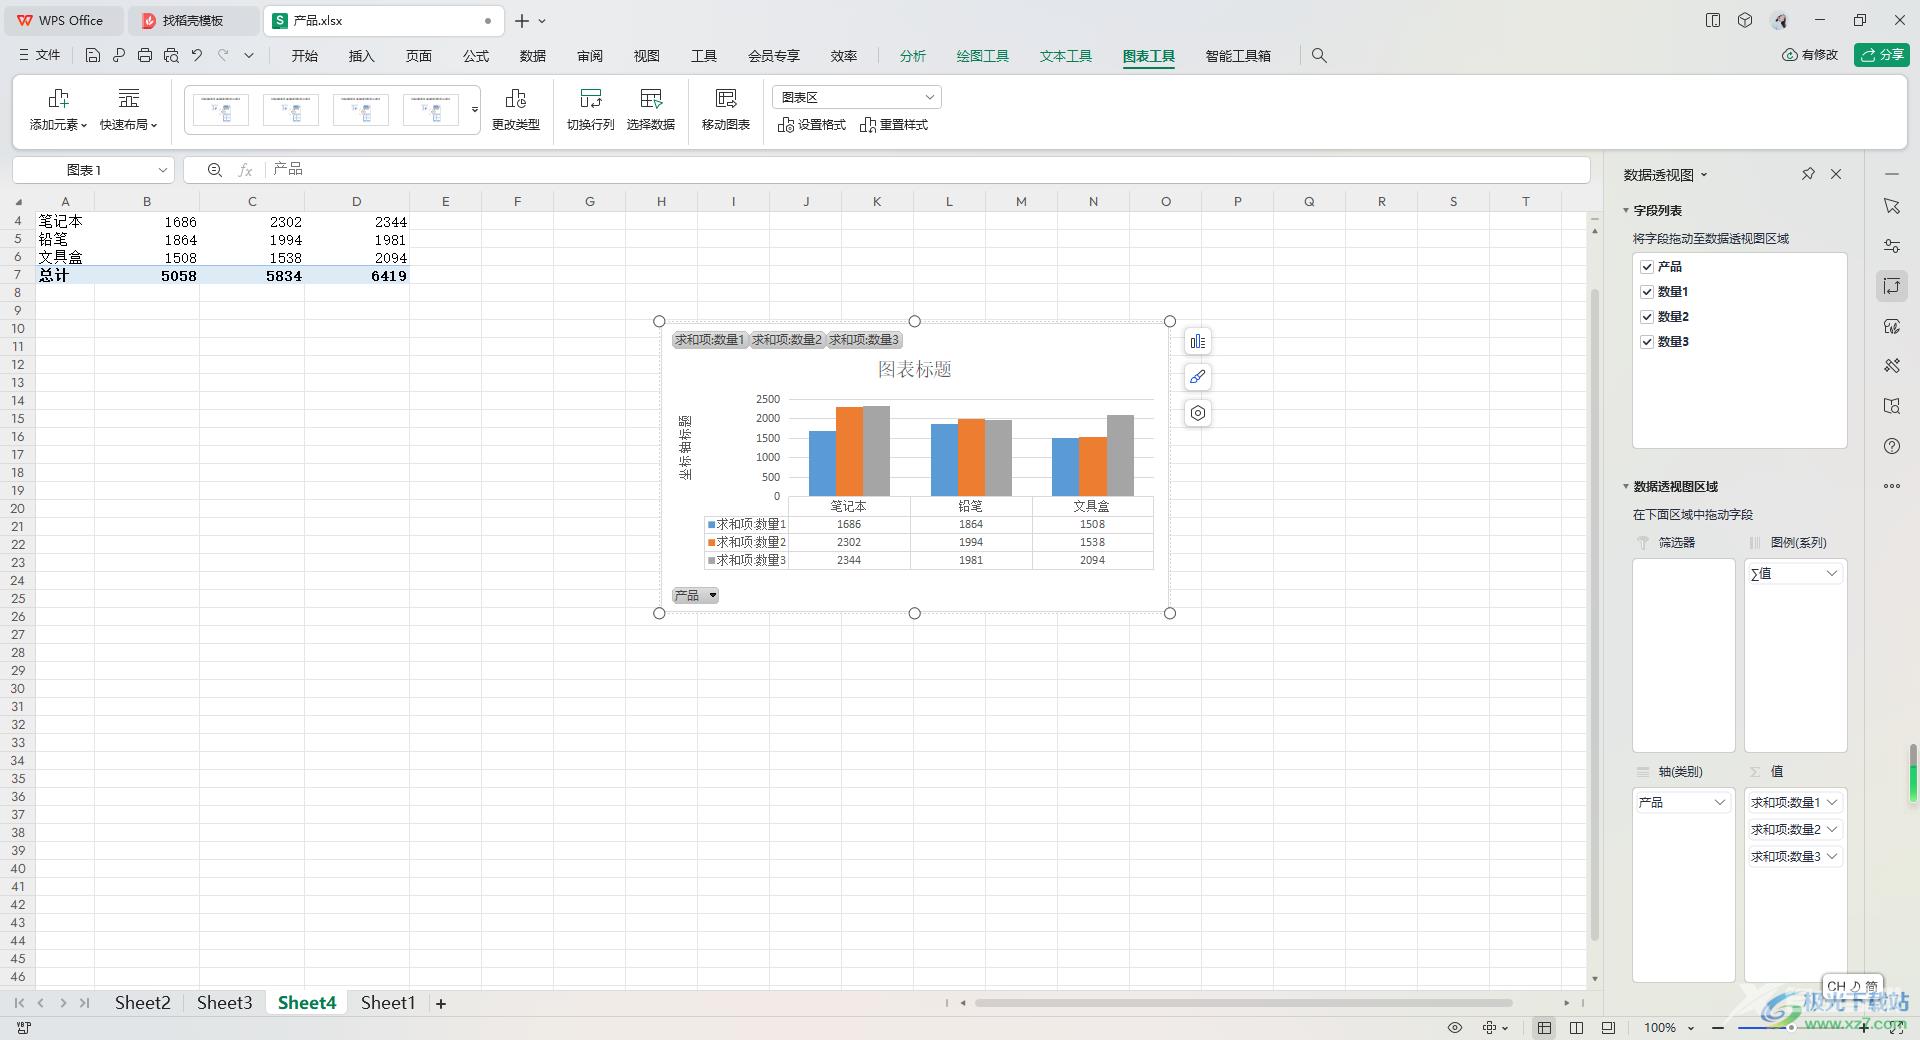1920x1040 pixels.
Task: Open chart style brush button beside chart
Action: (x=1198, y=377)
